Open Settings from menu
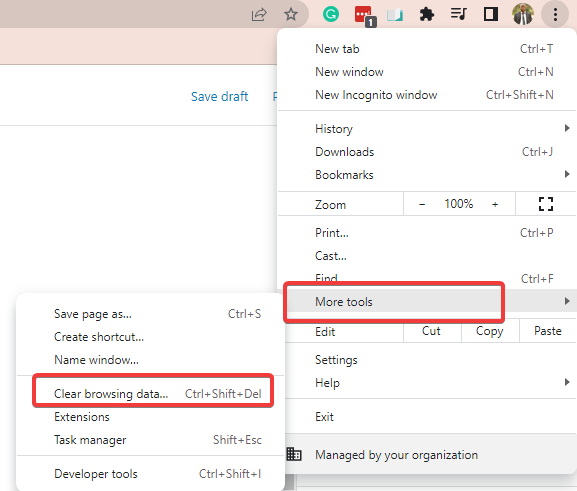The height and width of the screenshot is (491, 577). coord(427,360)
